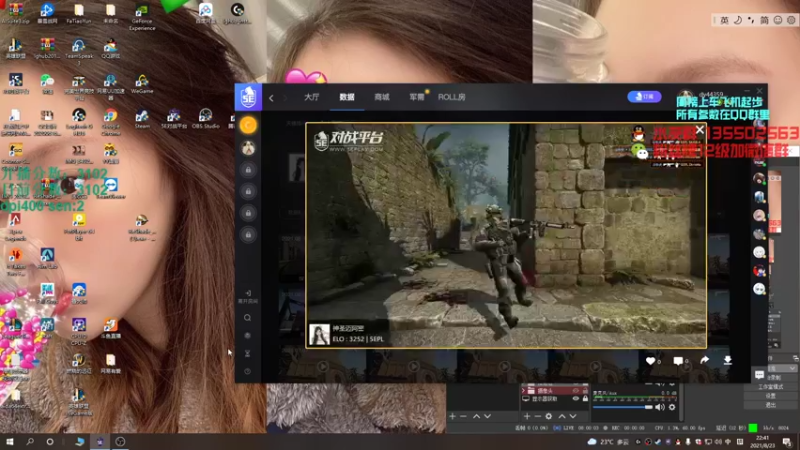Screen dimensions: 800x450
Task: Click the orange coin icon in 5E sidebar
Action: pos(248,125)
